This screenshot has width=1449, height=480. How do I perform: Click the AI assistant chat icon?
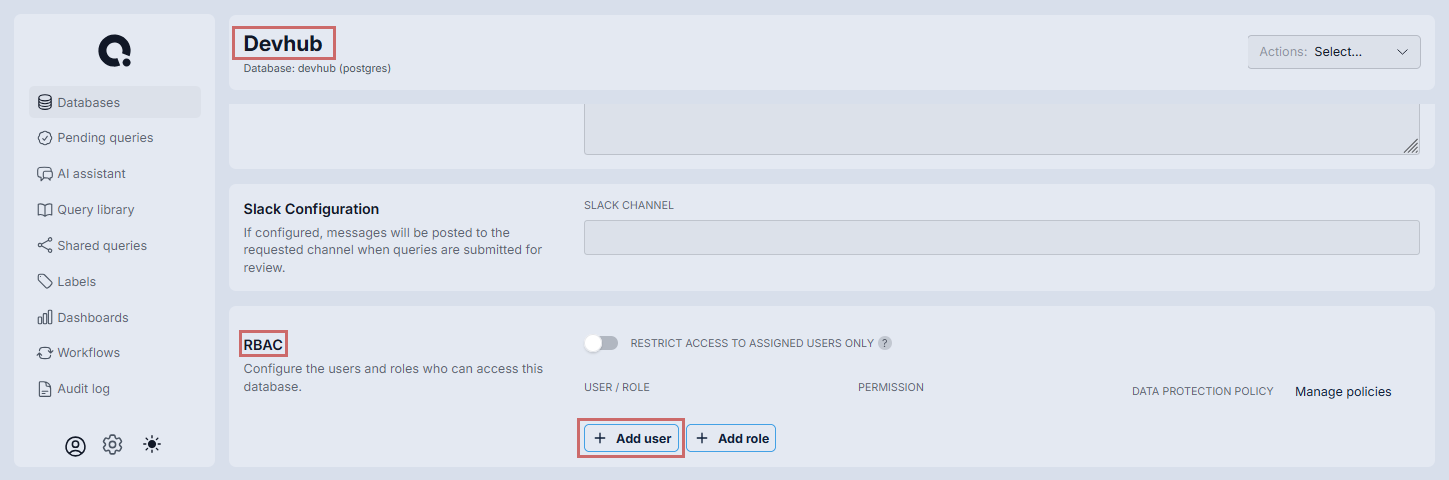[45, 174]
